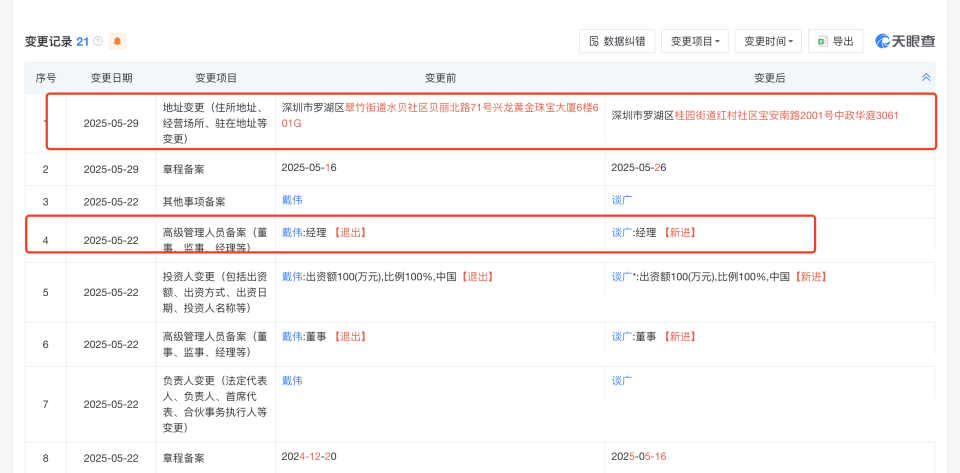Screen dimensions: 960x473
Task: Click 其他事项备案 item cell
Action: click(x=216, y=201)
